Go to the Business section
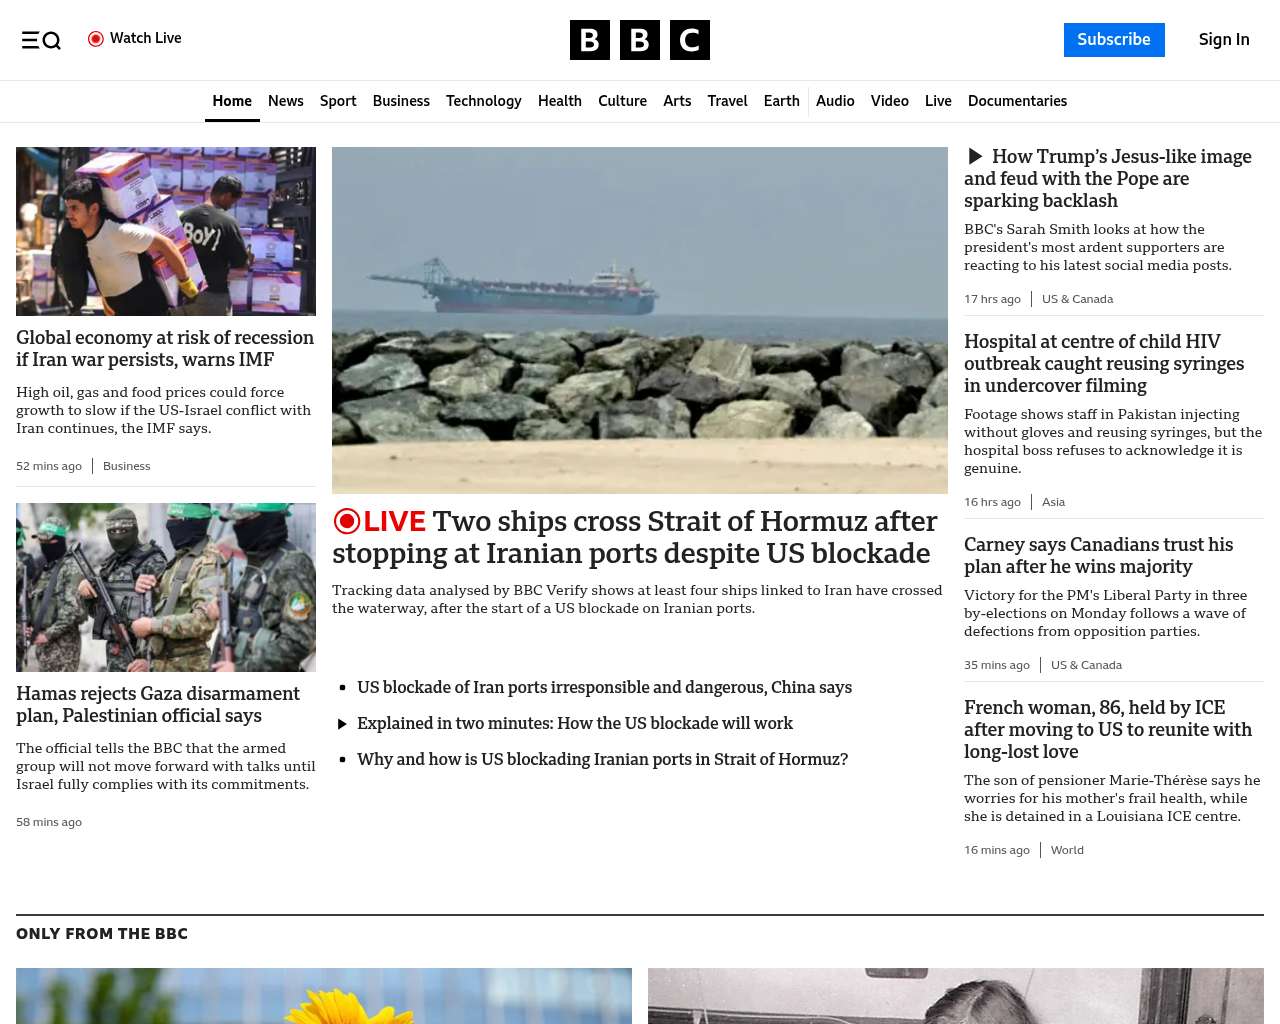1280x1024 pixels. [x=401, y=101]
